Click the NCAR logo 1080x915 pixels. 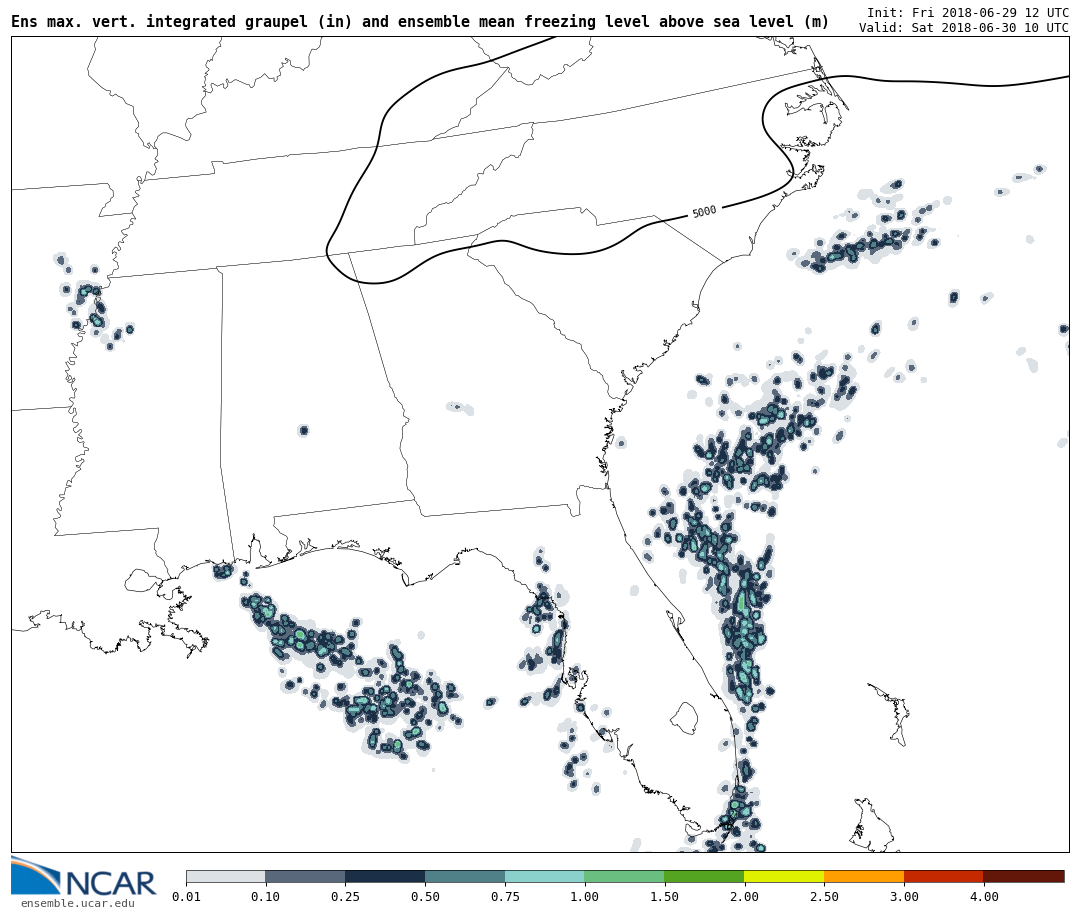pyautogui.click(x=83, y=877)
